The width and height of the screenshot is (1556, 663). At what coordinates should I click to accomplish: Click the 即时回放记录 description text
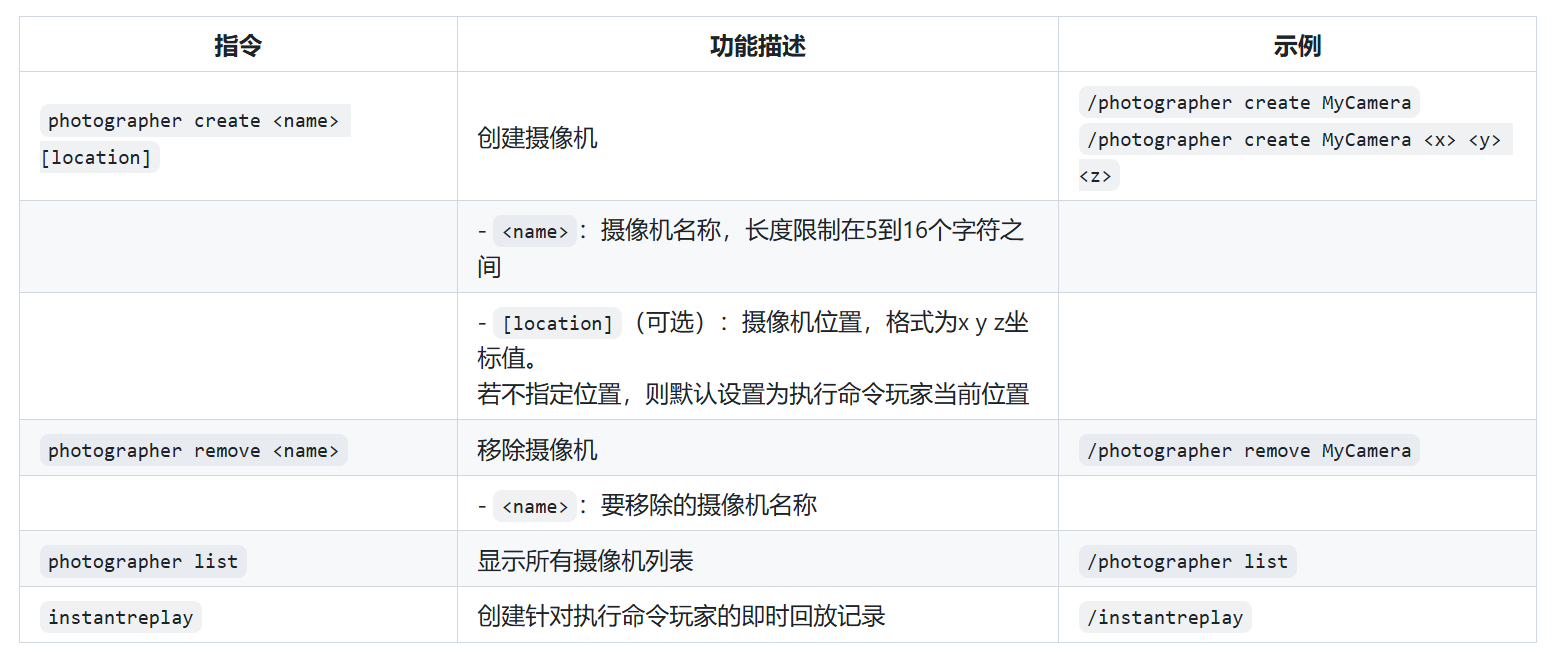point(681,616)
